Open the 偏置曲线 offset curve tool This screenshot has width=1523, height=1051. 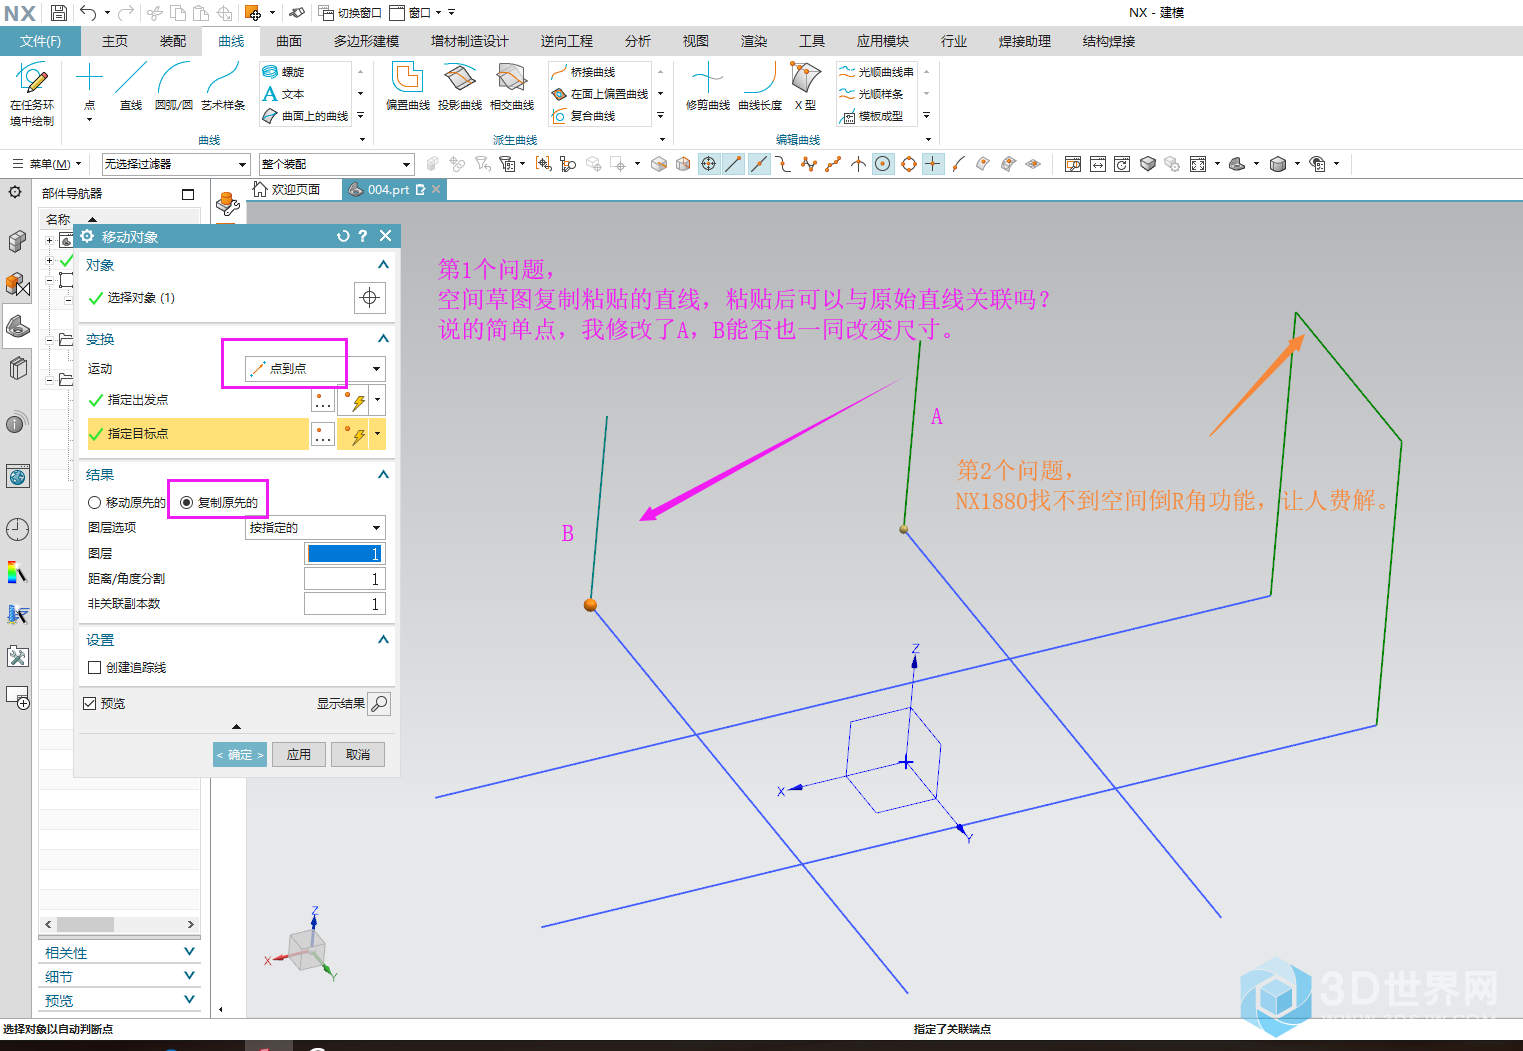408,87
